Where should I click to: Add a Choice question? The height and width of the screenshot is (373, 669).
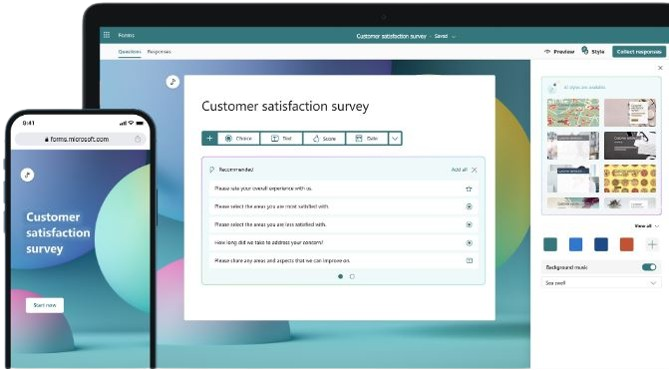[239, 138]
